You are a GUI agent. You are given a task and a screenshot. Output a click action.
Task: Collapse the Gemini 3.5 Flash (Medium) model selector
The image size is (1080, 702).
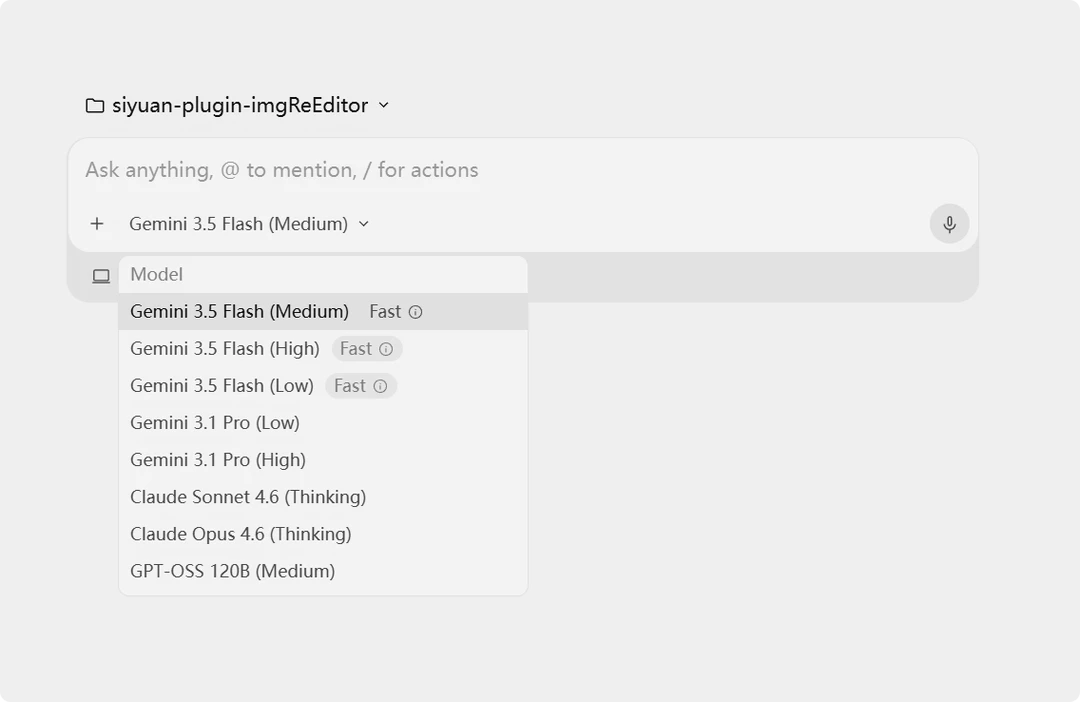pos(249,224)
